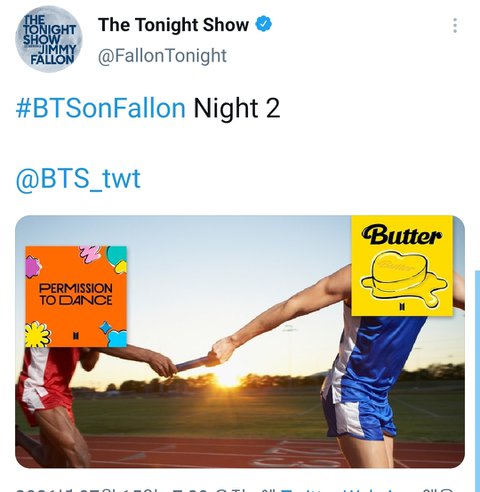This screenshot has height=492, width=480.
Task: Click the blue verified badge
Action: pos(263,24)
